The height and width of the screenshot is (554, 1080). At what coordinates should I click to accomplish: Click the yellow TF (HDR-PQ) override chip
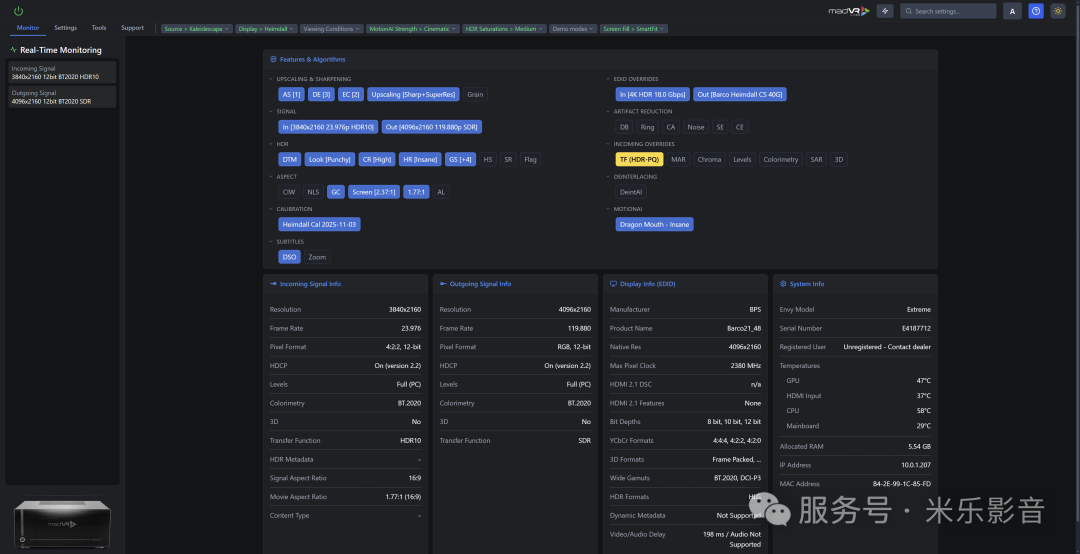click(x=639, y=160)
